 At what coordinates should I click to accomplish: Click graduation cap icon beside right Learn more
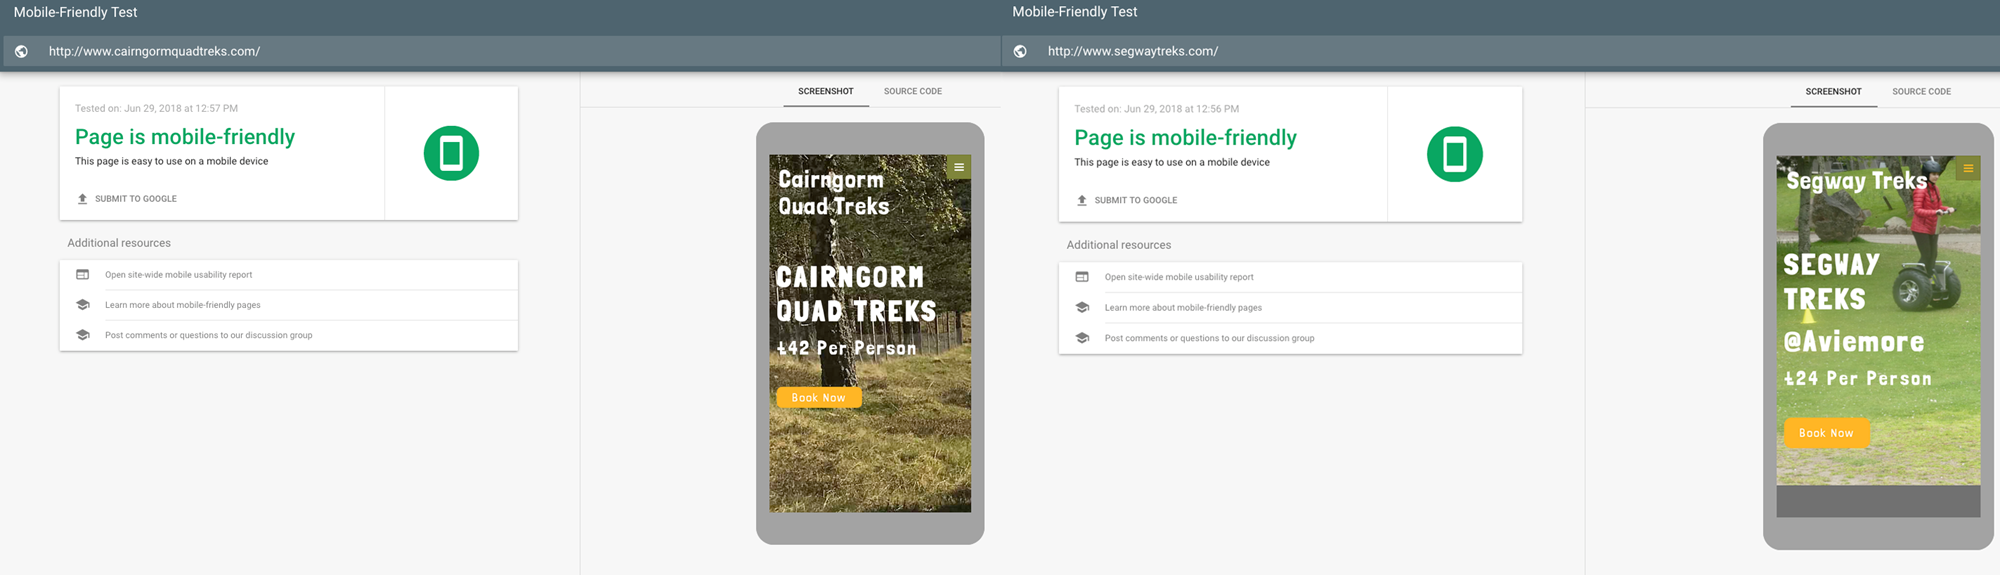[x=1082, y=307]
